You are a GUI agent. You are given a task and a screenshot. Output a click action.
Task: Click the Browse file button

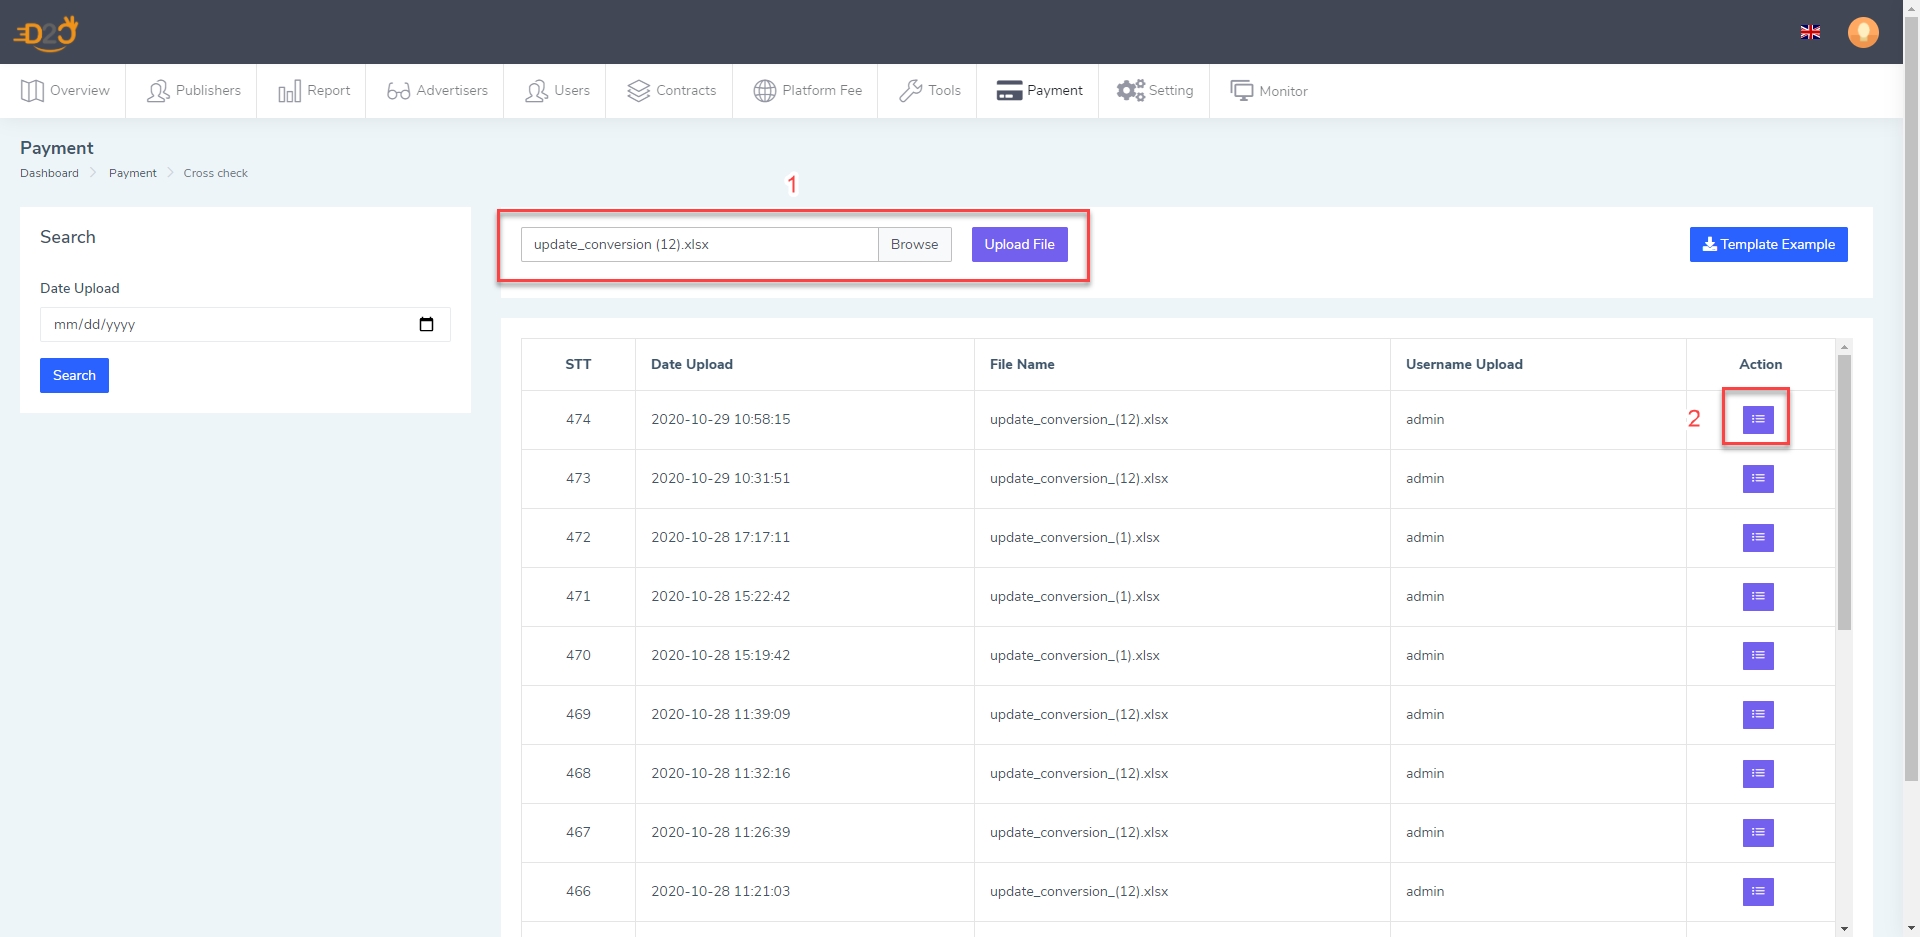click(914, 245)
